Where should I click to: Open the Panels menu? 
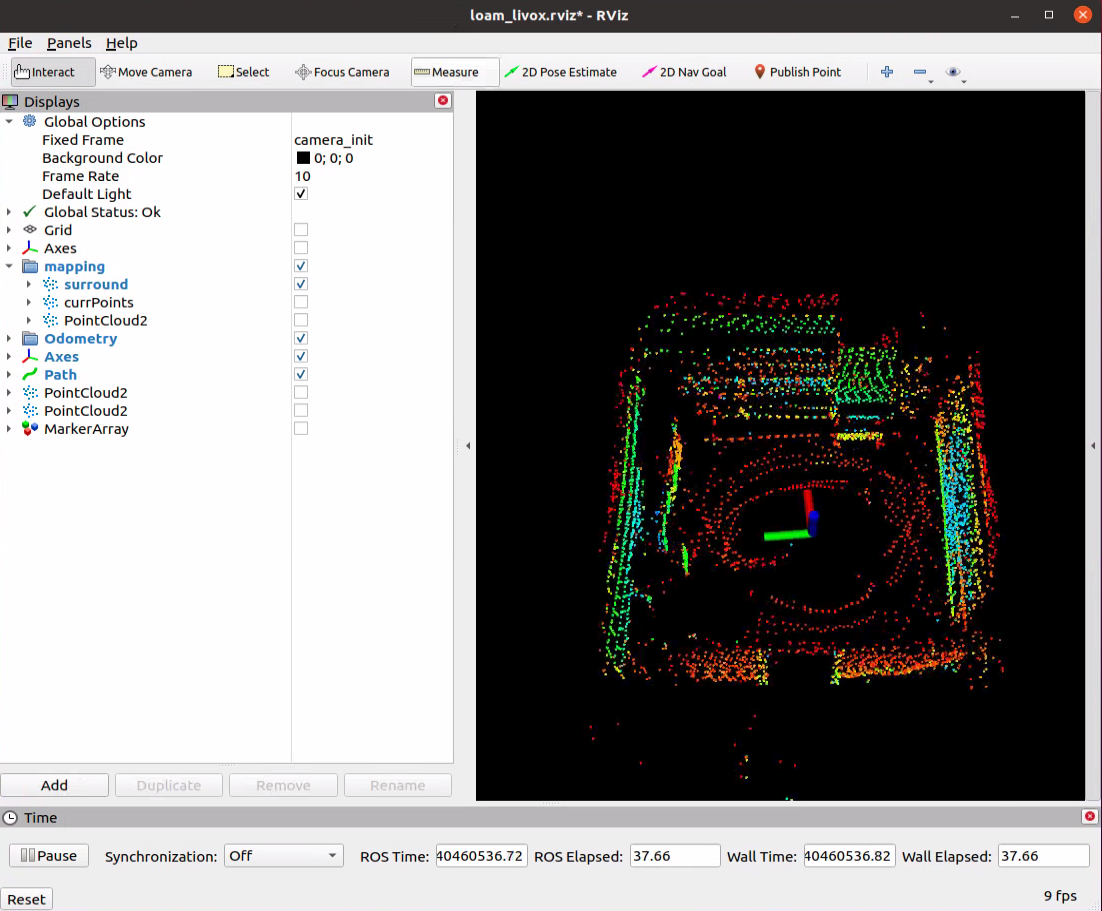coord(69,43)
